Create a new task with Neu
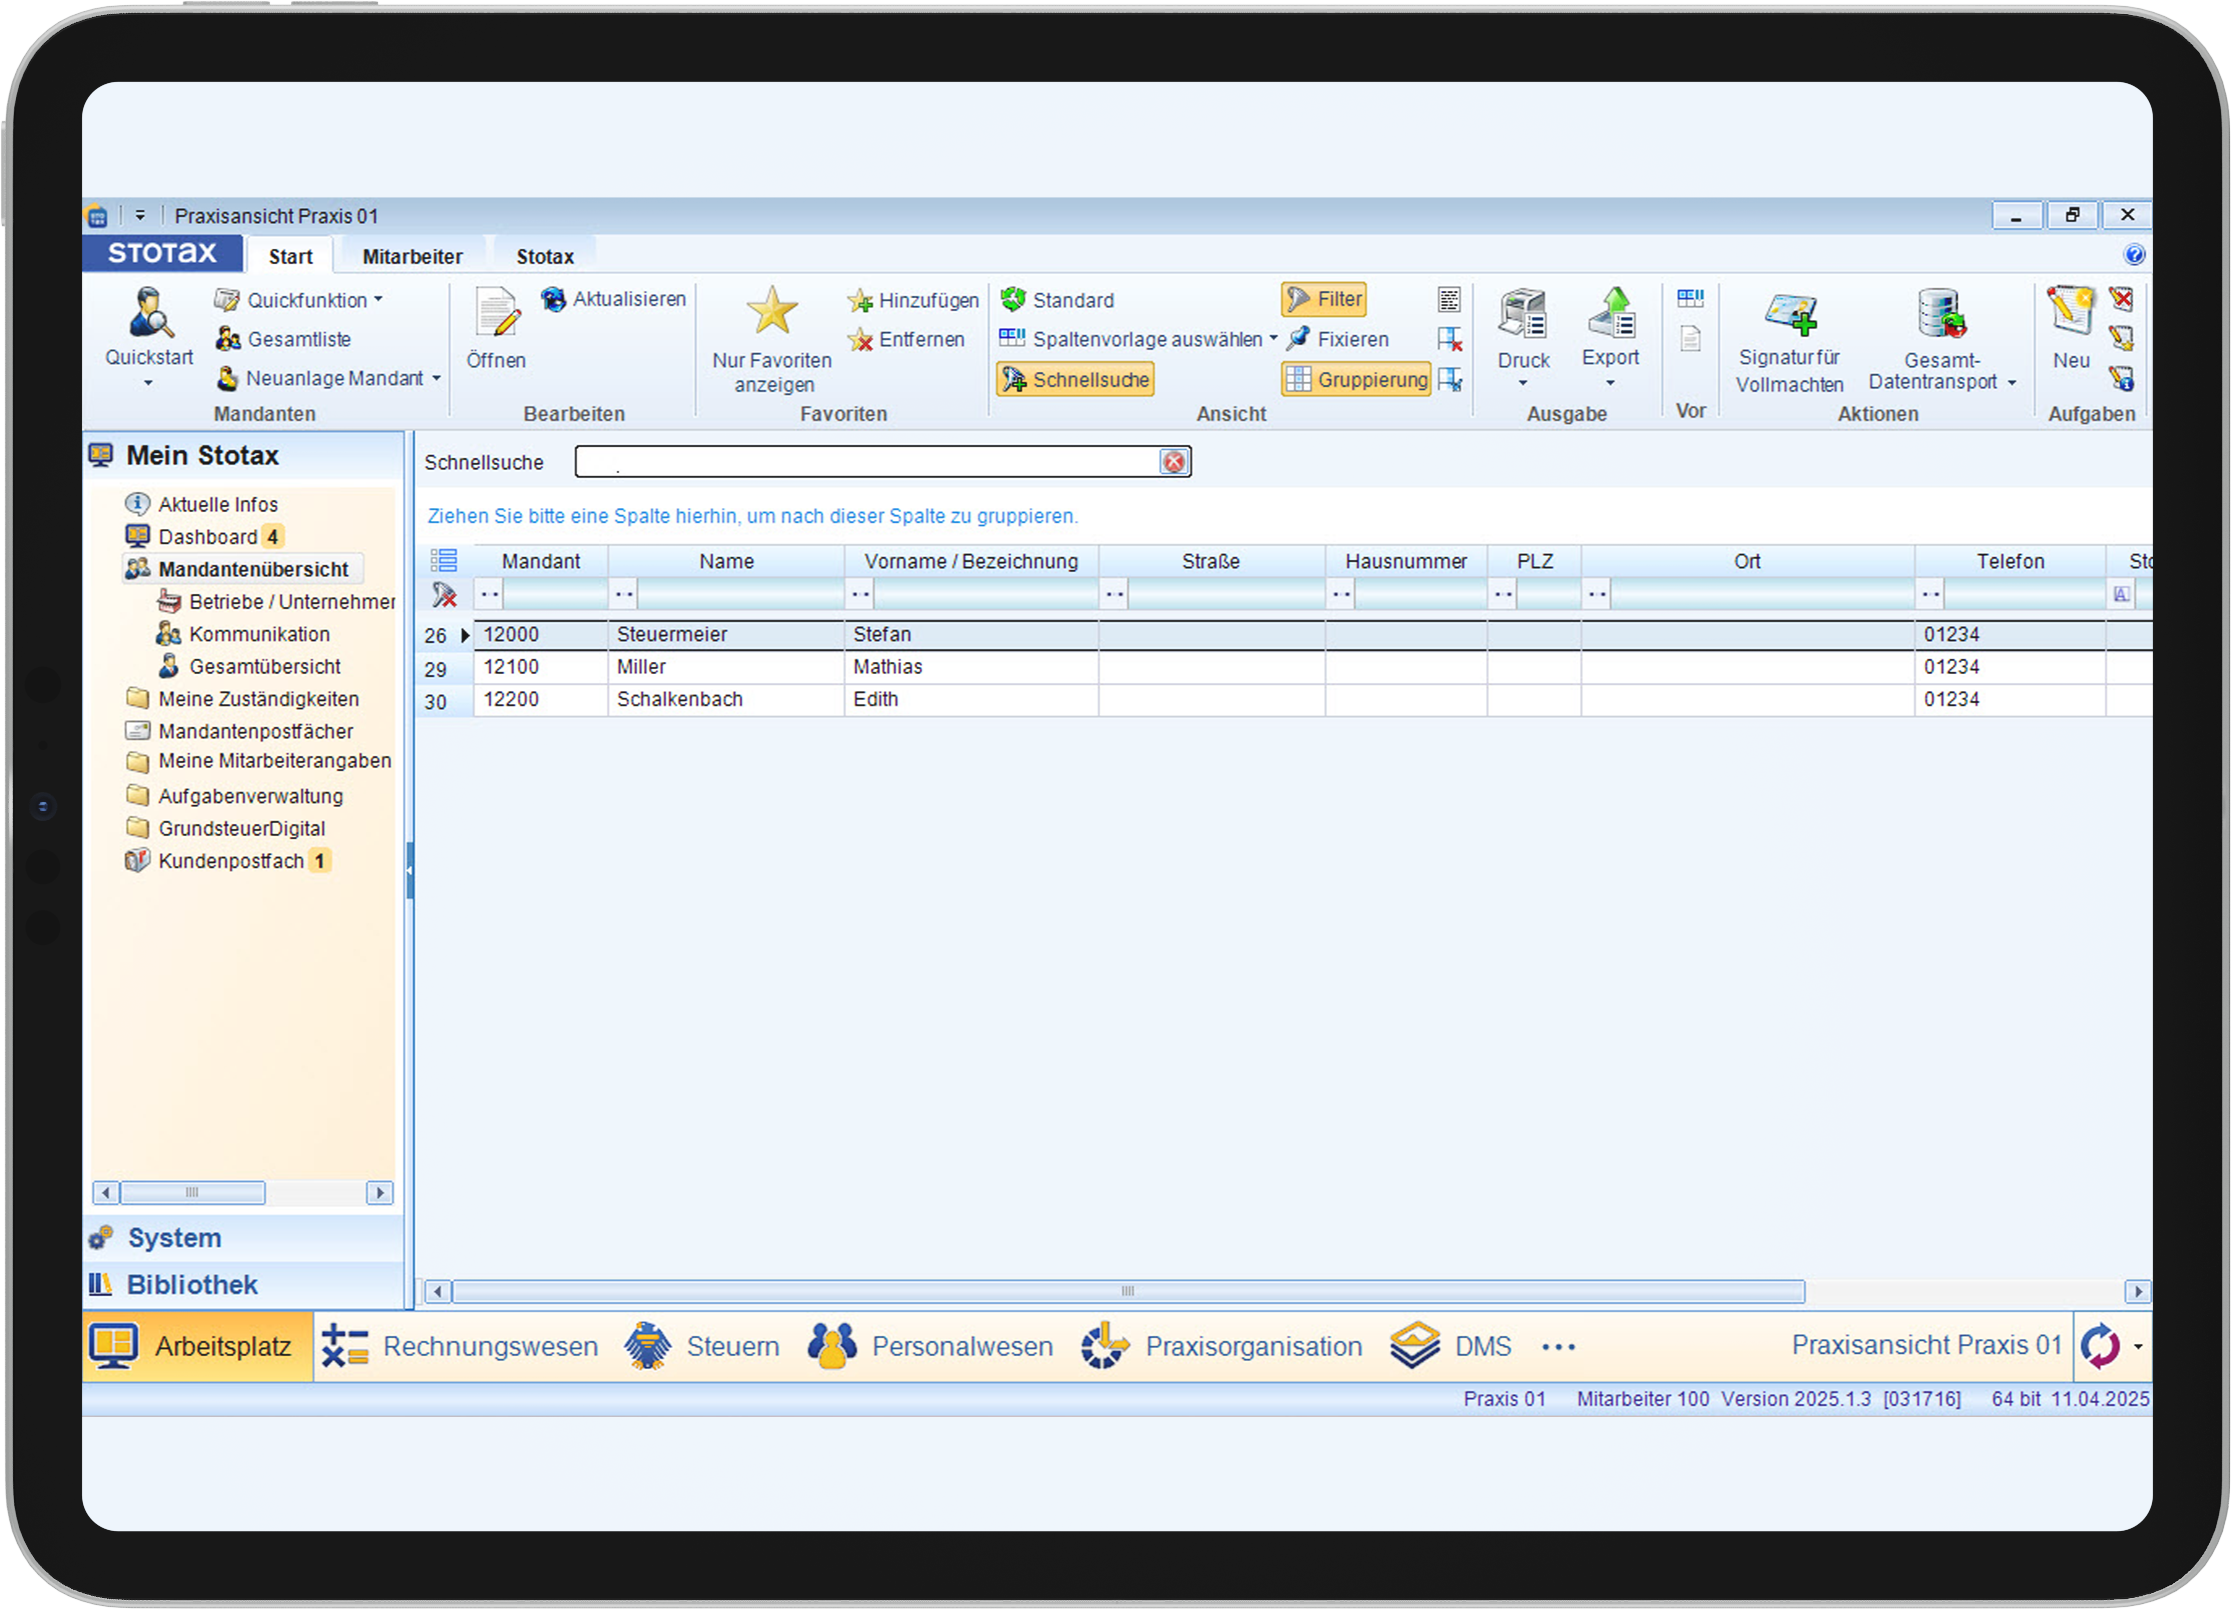 tap(2070, 328)
